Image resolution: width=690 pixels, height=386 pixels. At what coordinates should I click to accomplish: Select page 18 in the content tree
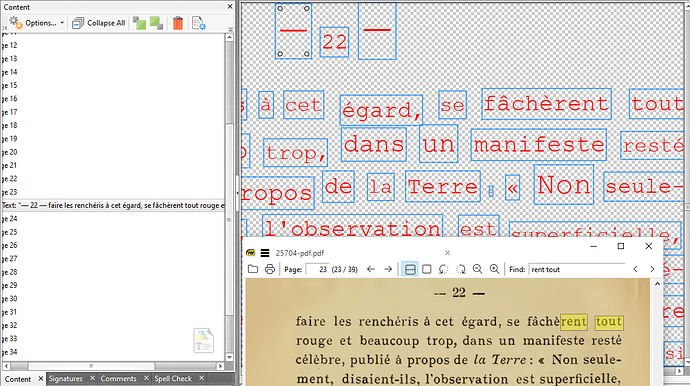(9, 125)
